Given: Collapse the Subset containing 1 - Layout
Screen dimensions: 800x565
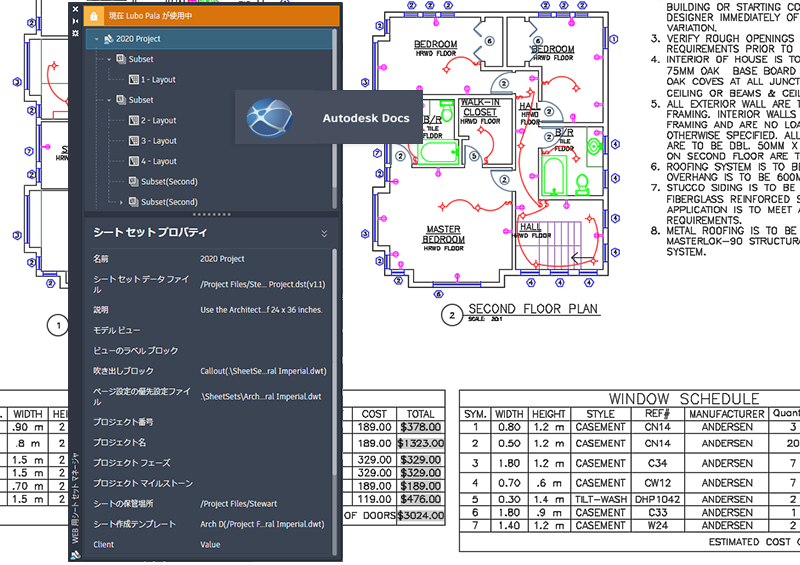Looking at the screenshot, I should click(x=109, y=59).
